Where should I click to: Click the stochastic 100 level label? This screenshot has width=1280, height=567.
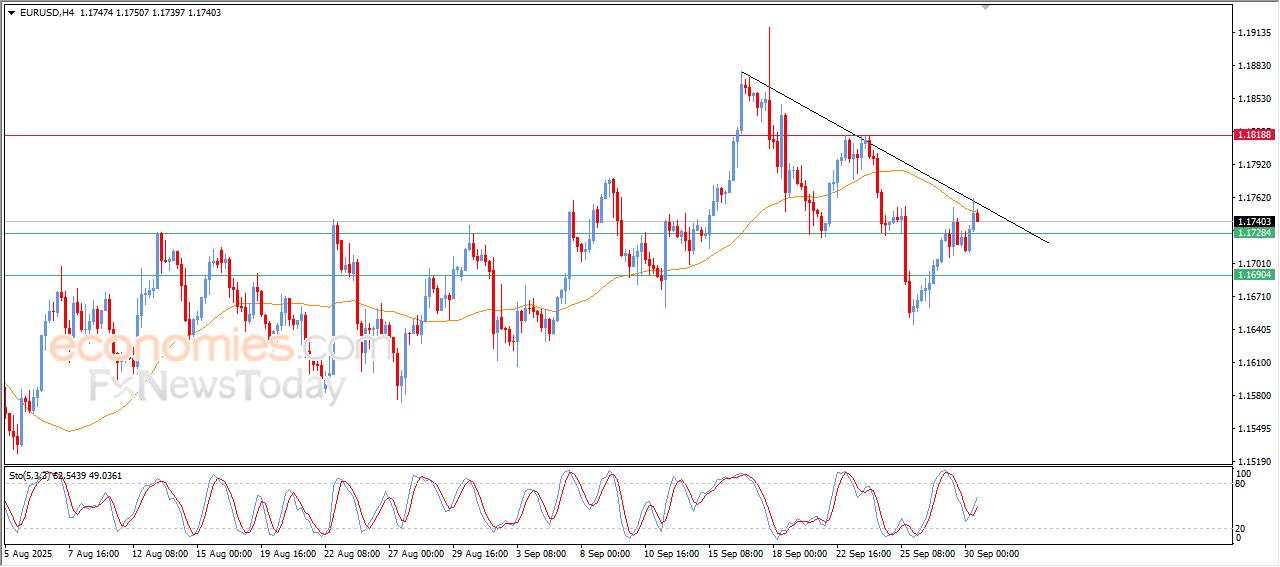[1245, 473]
